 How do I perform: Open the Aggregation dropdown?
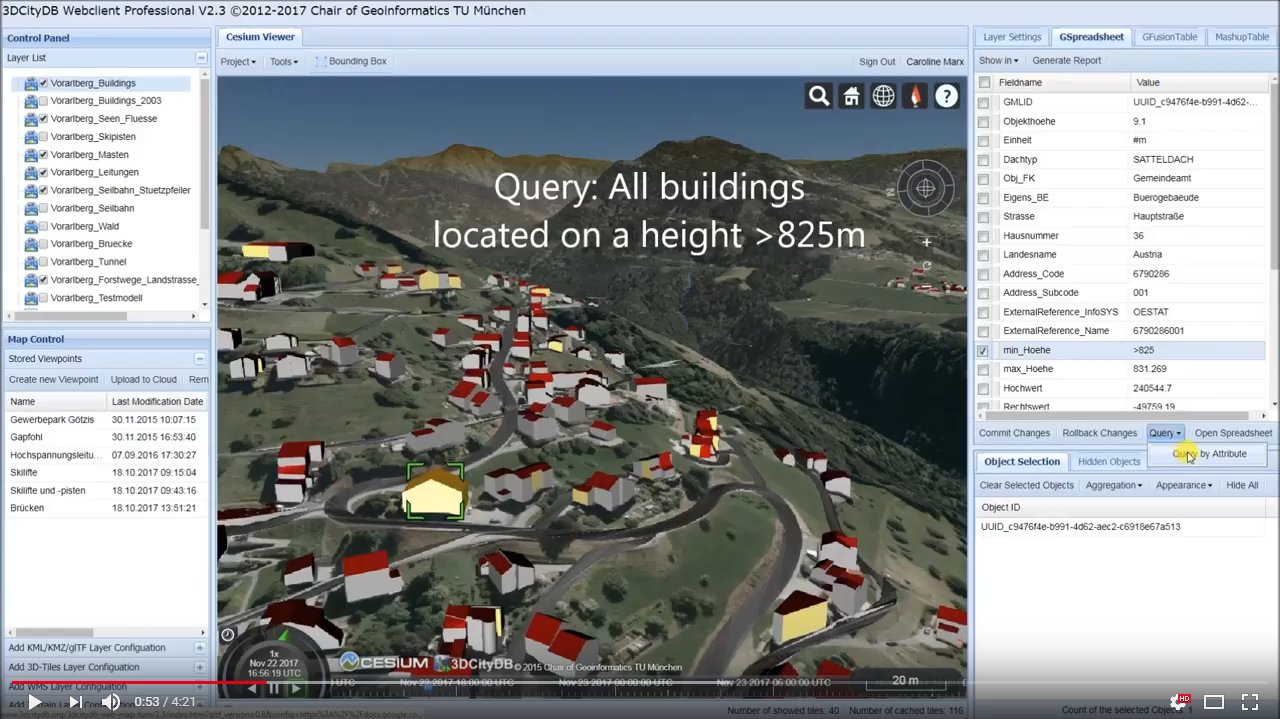[1114, 485]
